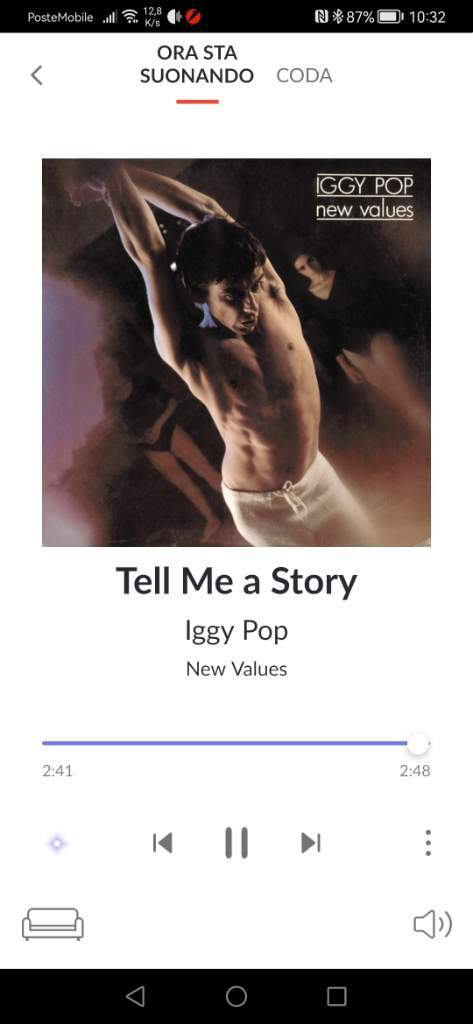473x1024 pixels.
Task: Pause the current track
Action: click(236, 843)
